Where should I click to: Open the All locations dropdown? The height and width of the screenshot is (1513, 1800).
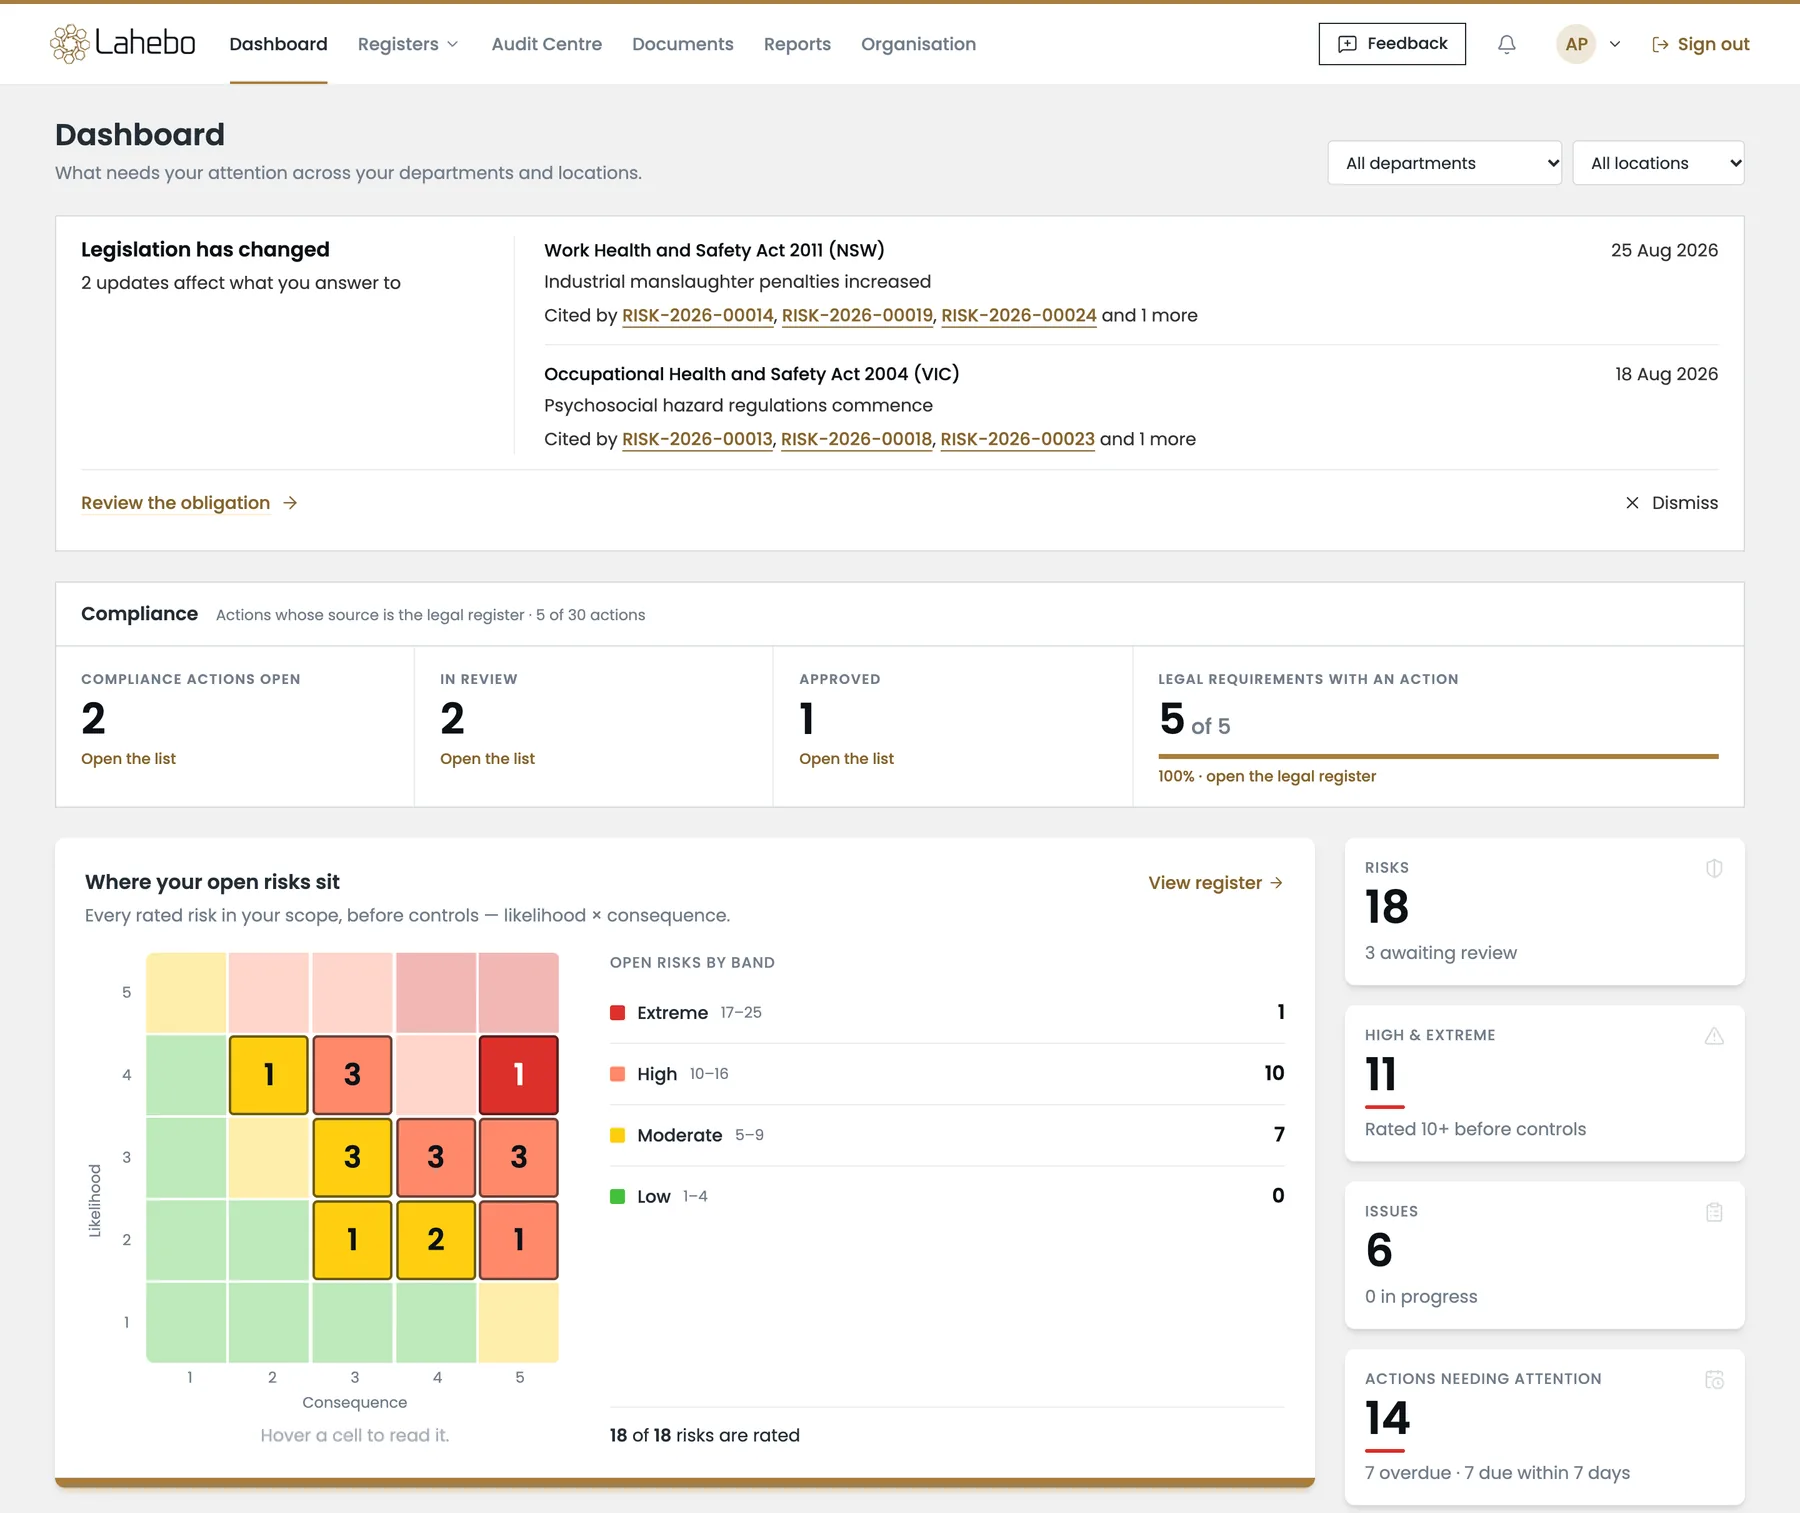[1658, 163]
